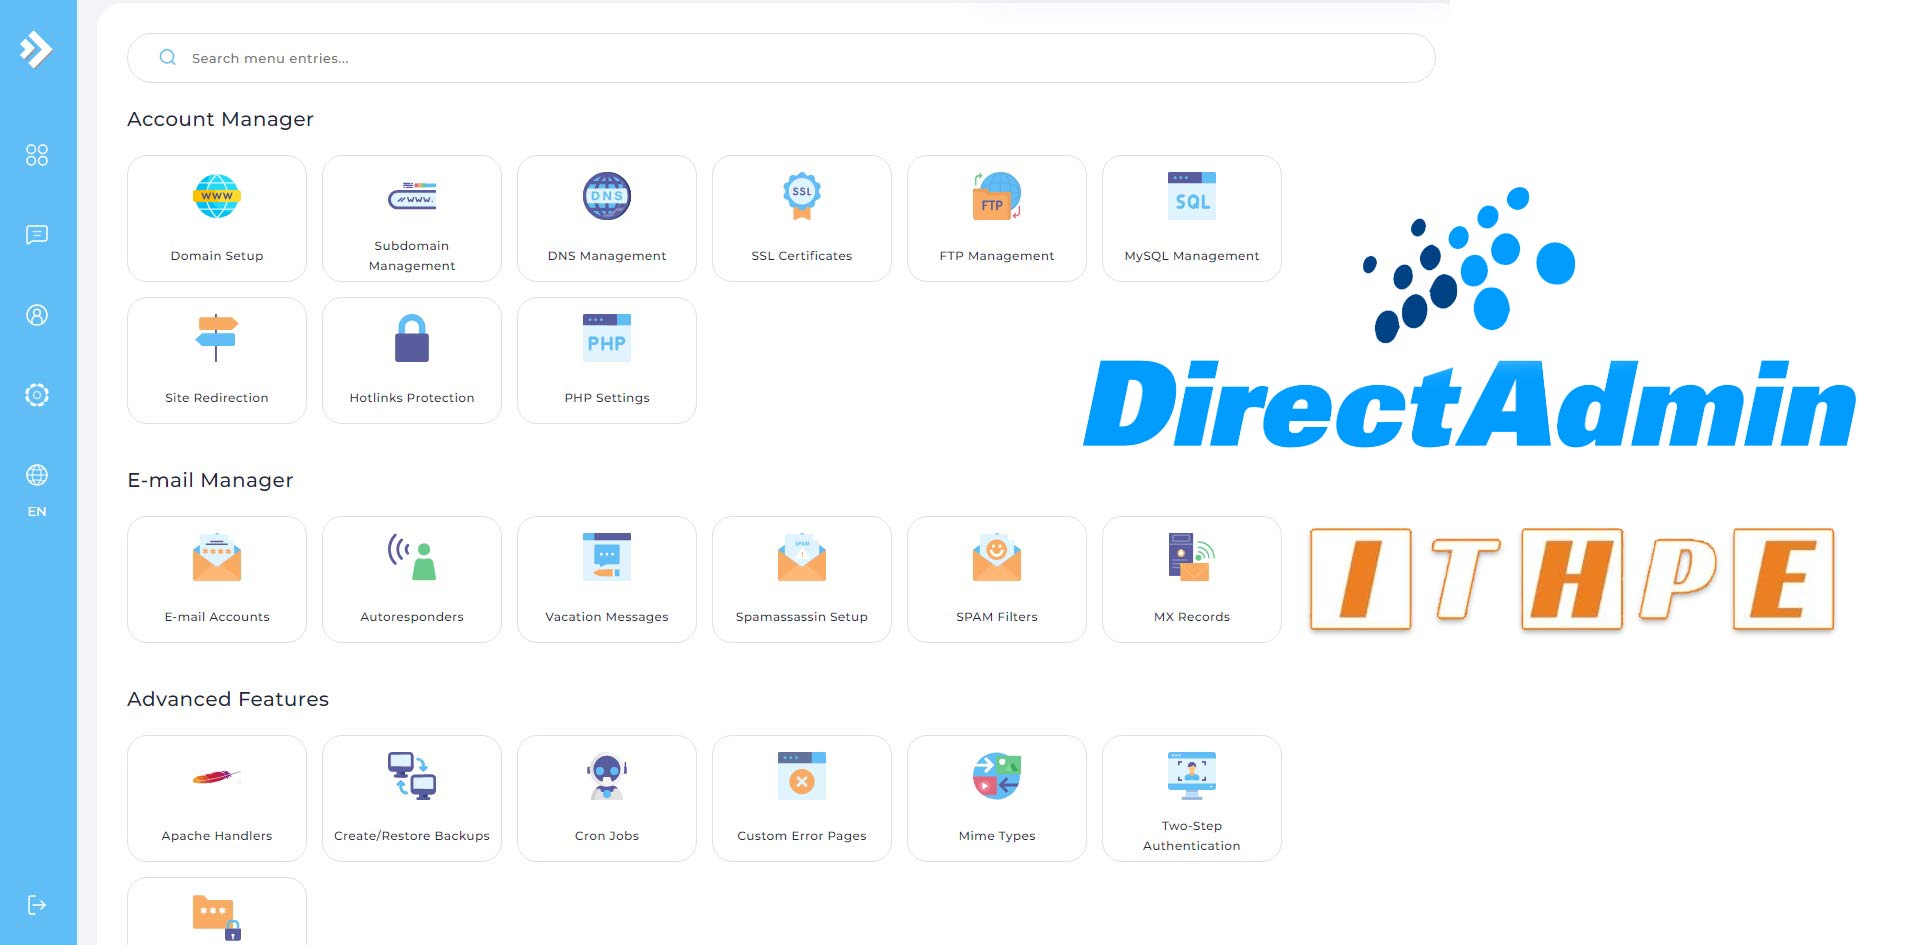Open widgets grid icon in sidebar
Viewport: 1907px width, 945px height.
pos(37,155)
